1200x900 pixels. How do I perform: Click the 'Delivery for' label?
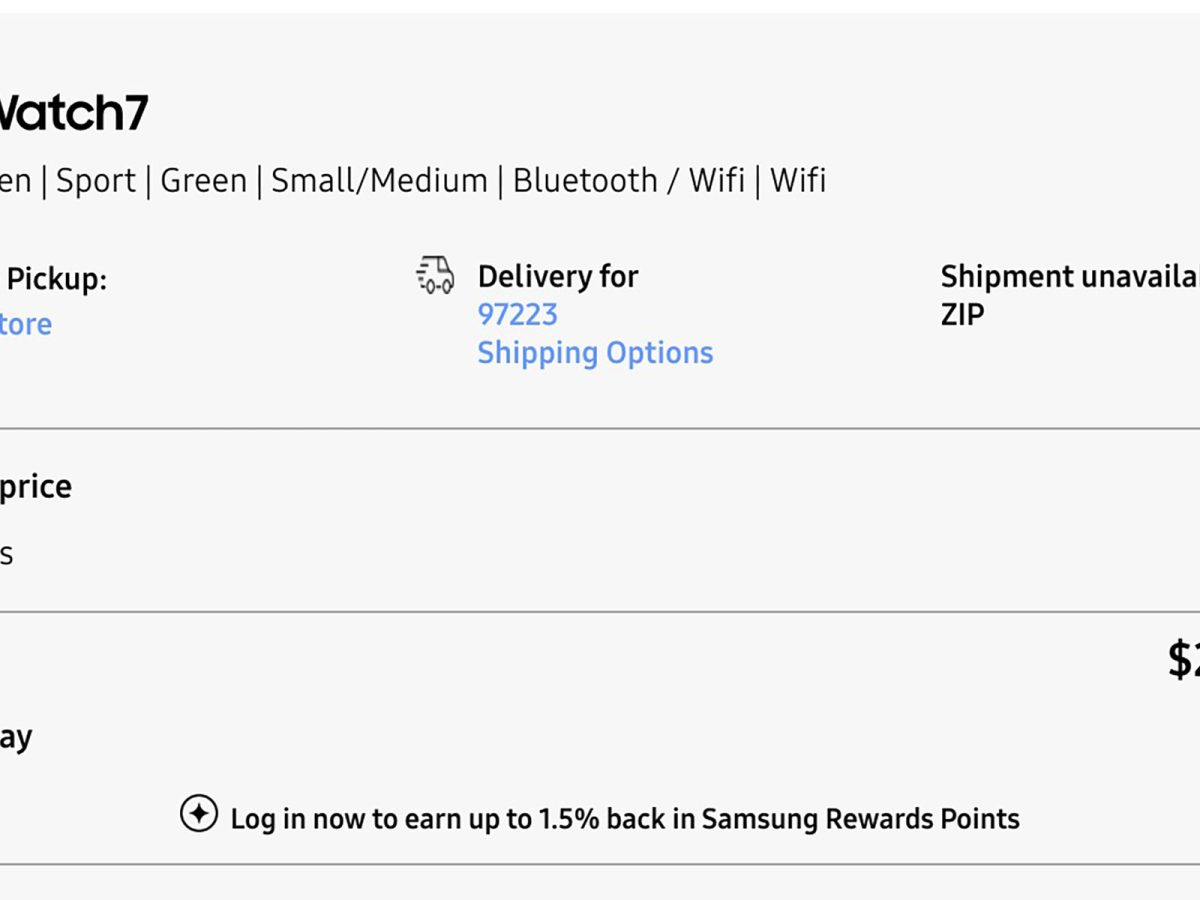click(x=557, y=276)
